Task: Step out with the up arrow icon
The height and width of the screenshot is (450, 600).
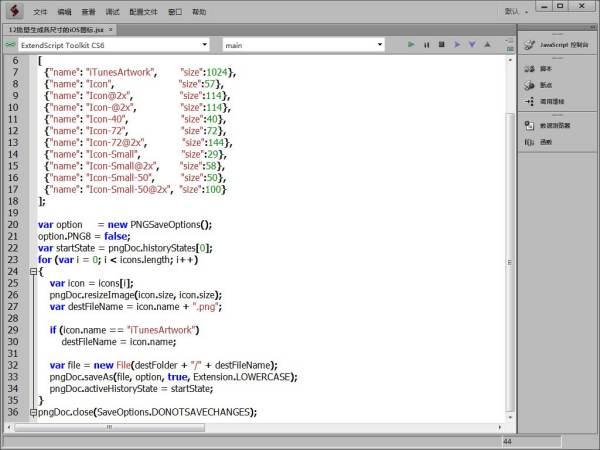Action: (487, 44)
